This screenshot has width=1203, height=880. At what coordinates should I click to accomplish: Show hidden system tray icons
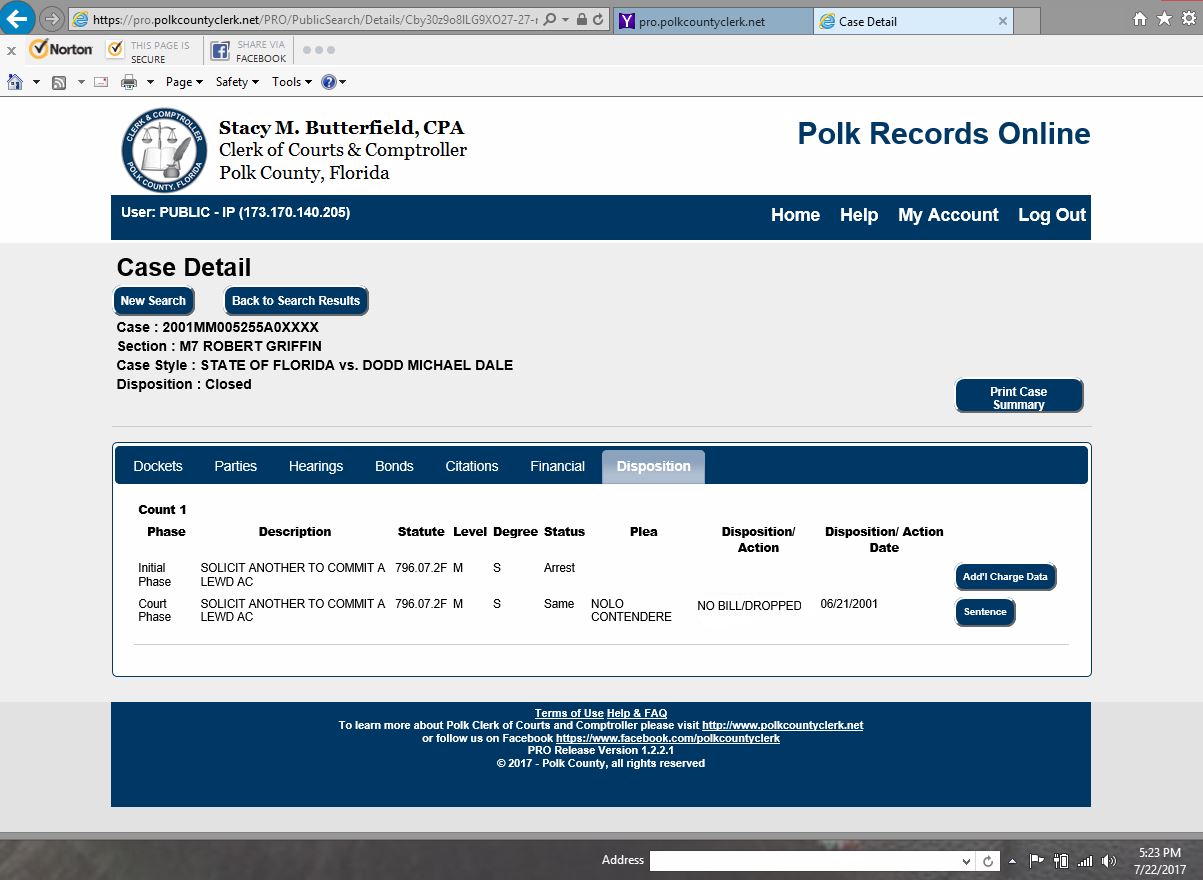click(1013, 861)
